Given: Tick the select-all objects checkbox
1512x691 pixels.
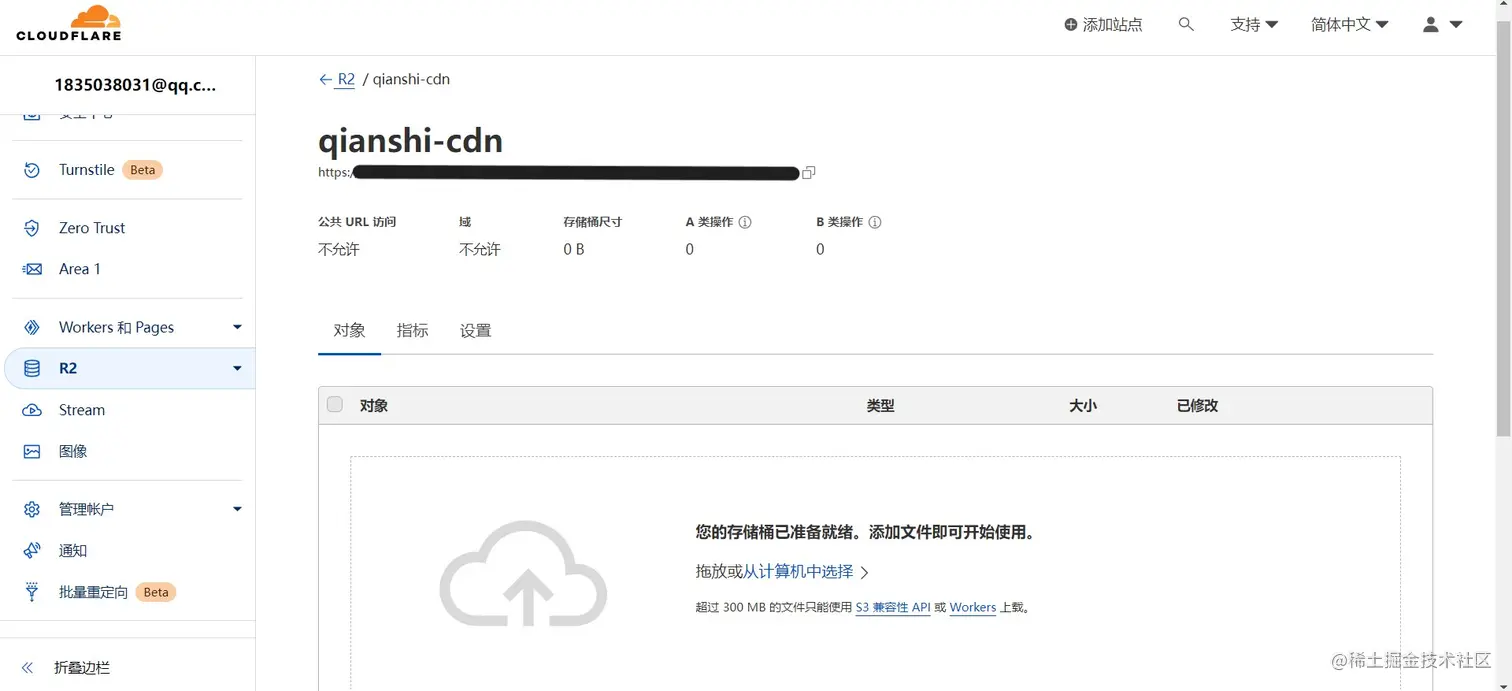Looking at the screenshot, I should (x=335, y=404).
